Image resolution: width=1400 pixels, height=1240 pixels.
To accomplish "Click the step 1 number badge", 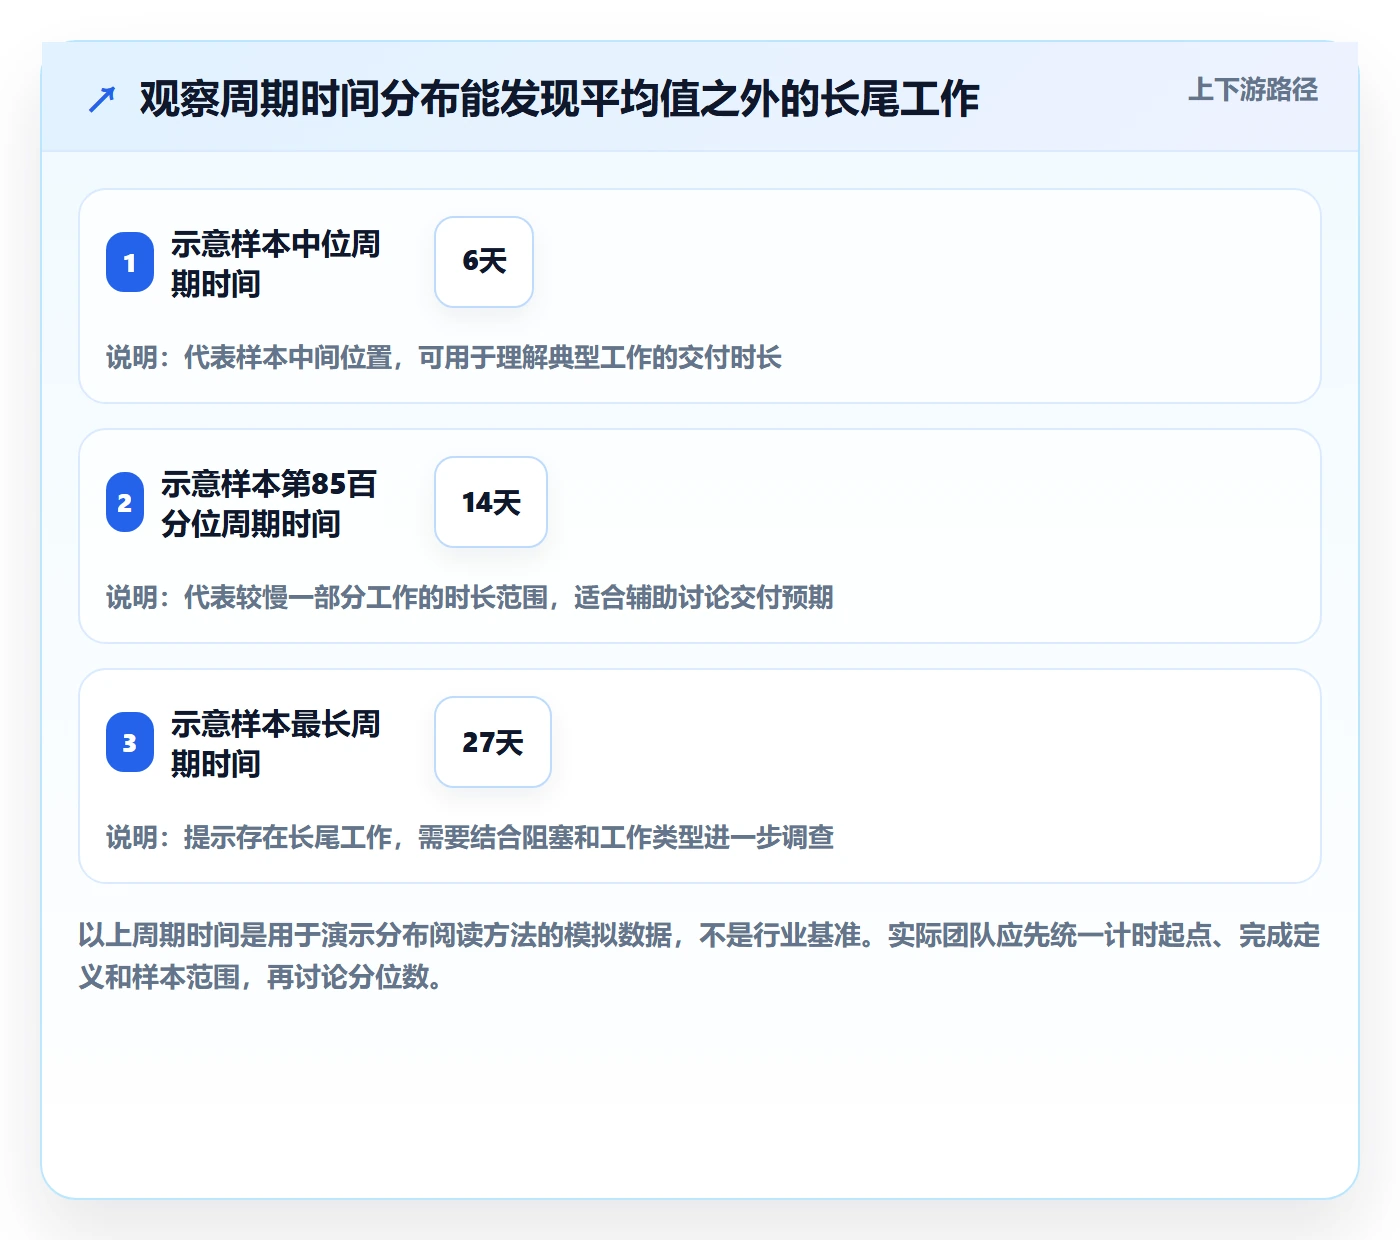I will coord(130,262).
